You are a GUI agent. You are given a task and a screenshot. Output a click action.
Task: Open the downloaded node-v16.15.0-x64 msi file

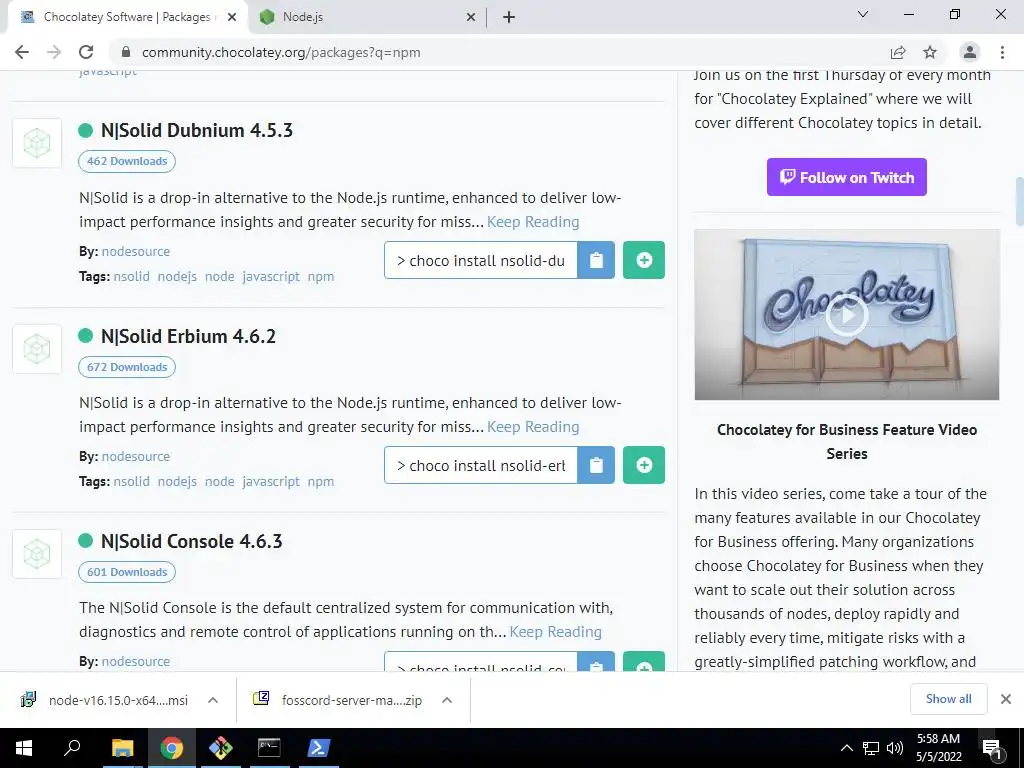click(104, 700)
